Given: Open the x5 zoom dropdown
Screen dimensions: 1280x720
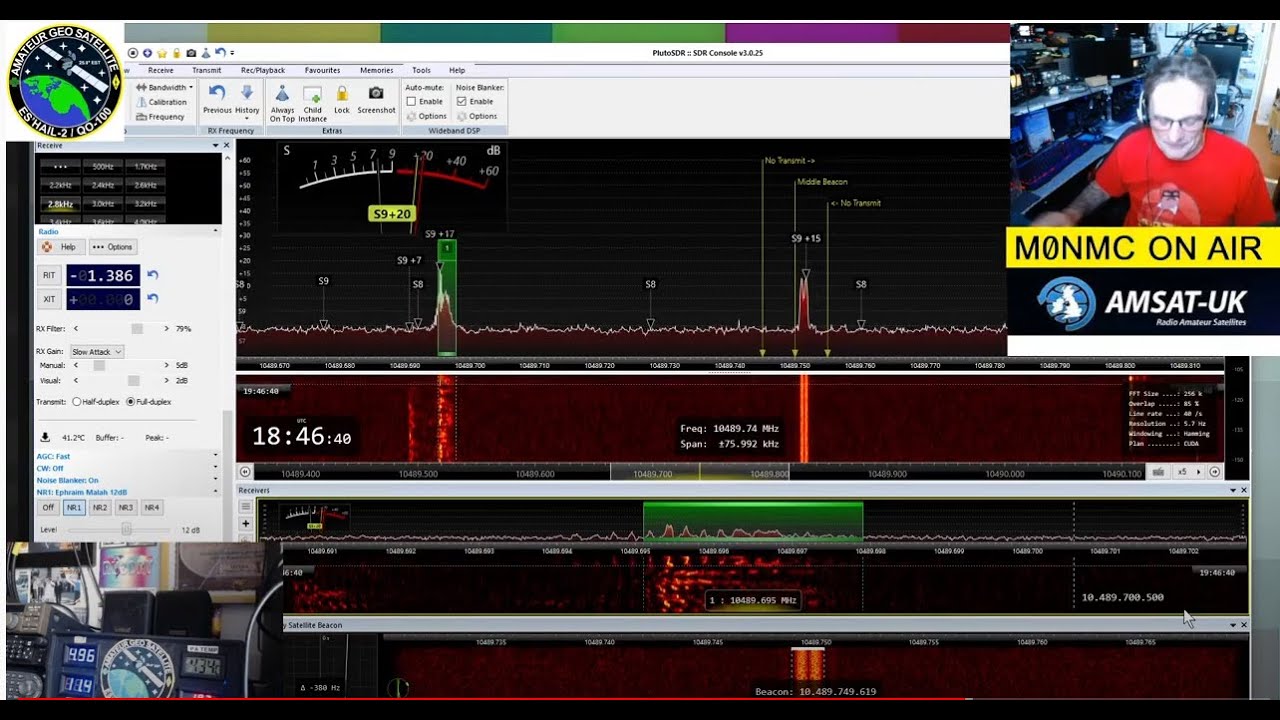Looking at the screenshot, I should 1189,472.
